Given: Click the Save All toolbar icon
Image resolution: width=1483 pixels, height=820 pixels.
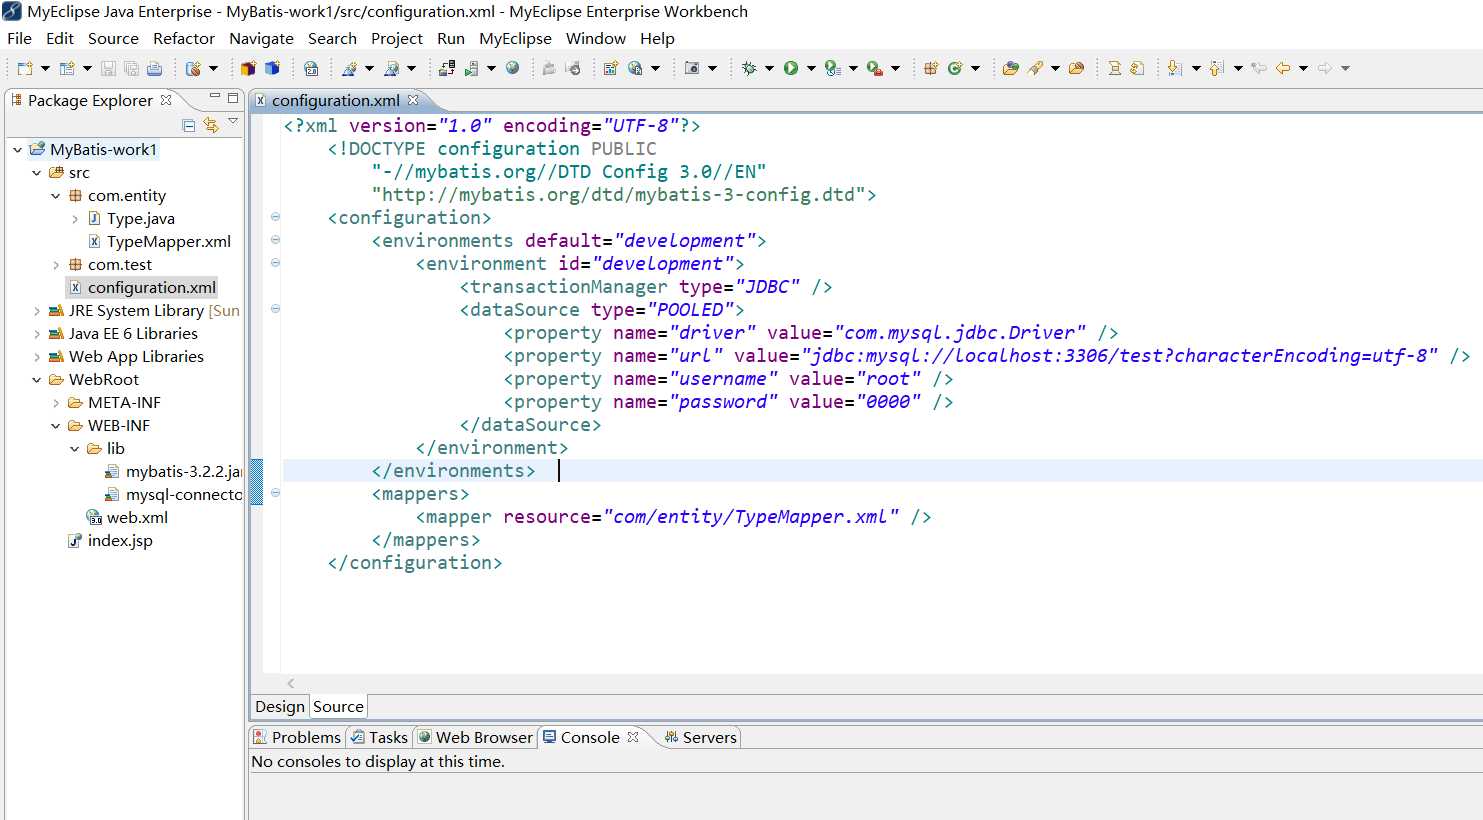Looking at the screenshot, I should 131,68.
